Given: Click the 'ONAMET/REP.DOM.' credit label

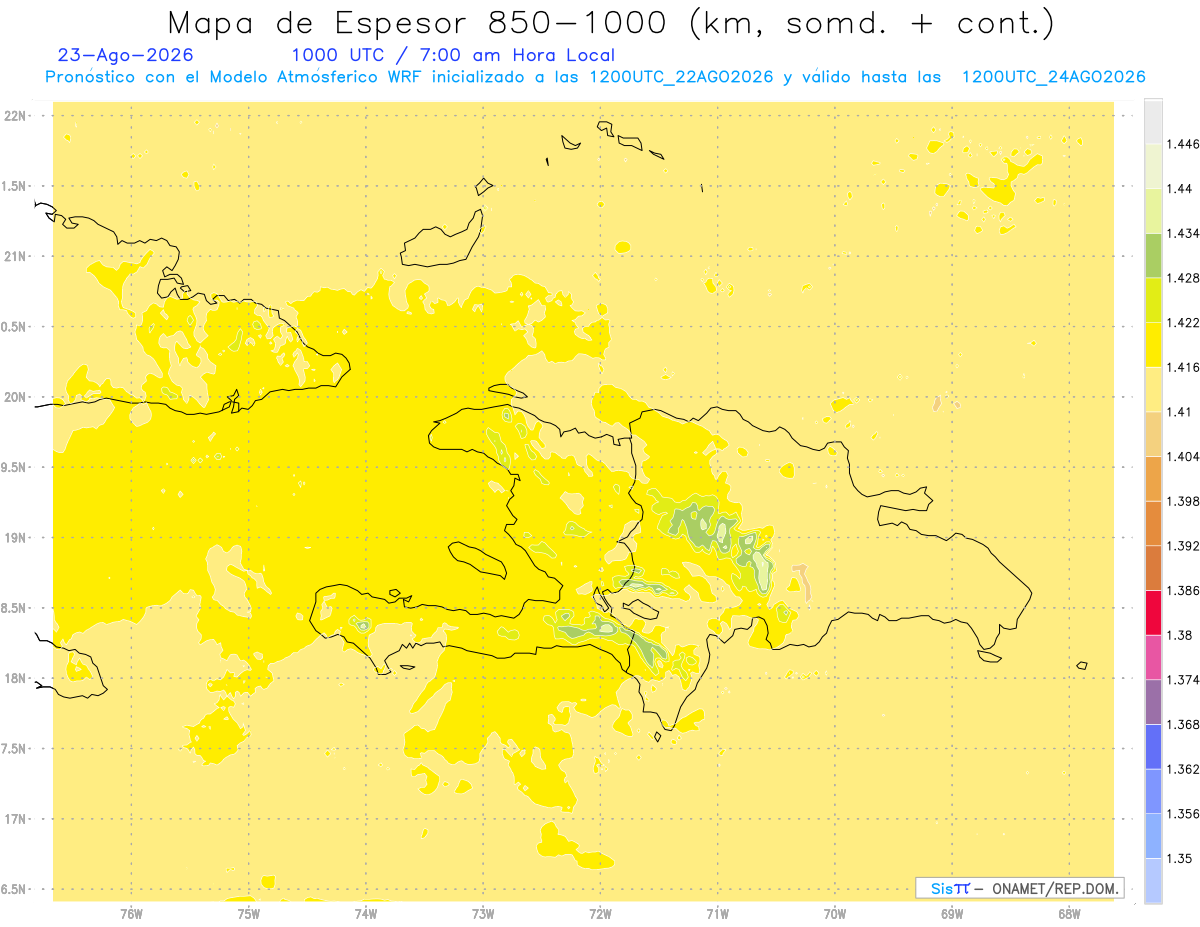Looking at the screenshot, I should tap(1056, 888).
